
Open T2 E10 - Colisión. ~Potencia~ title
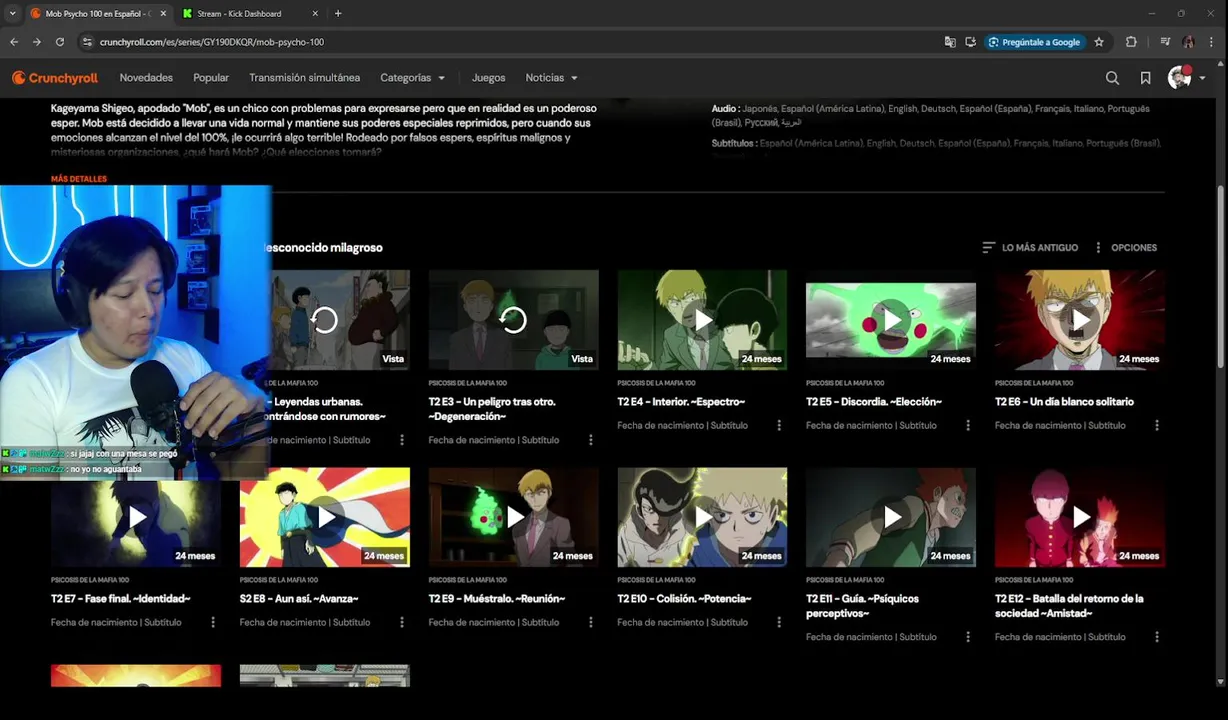tap(684, 599)
